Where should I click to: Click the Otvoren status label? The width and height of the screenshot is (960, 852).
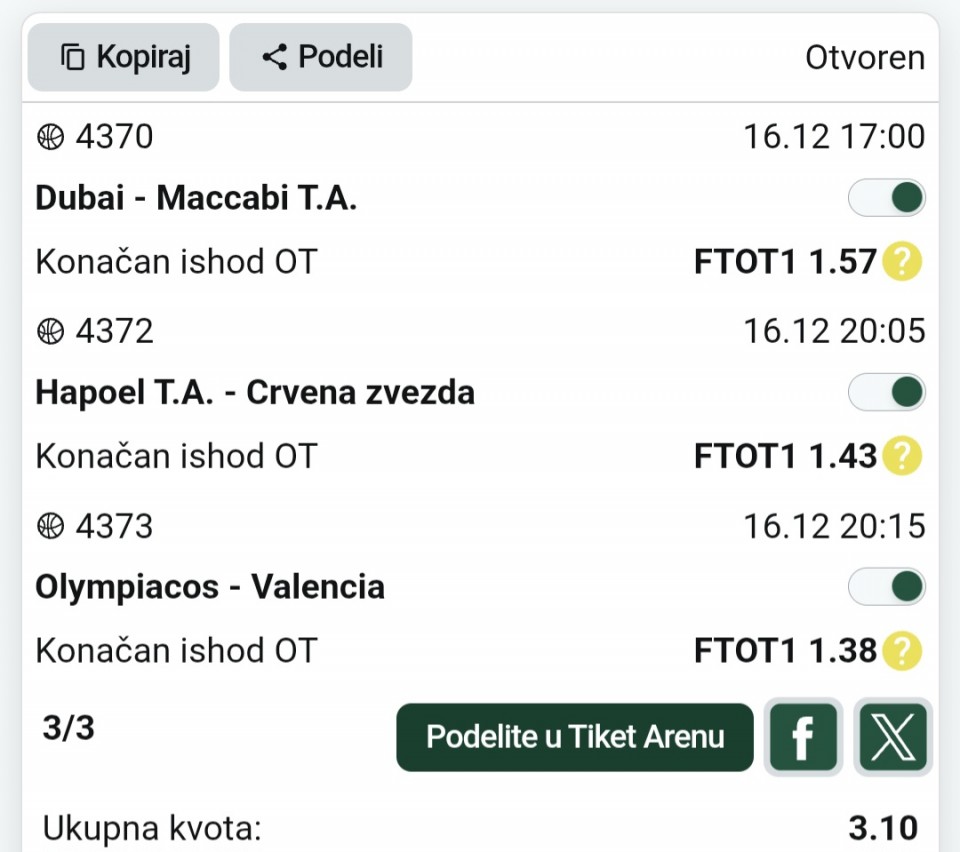865,58
